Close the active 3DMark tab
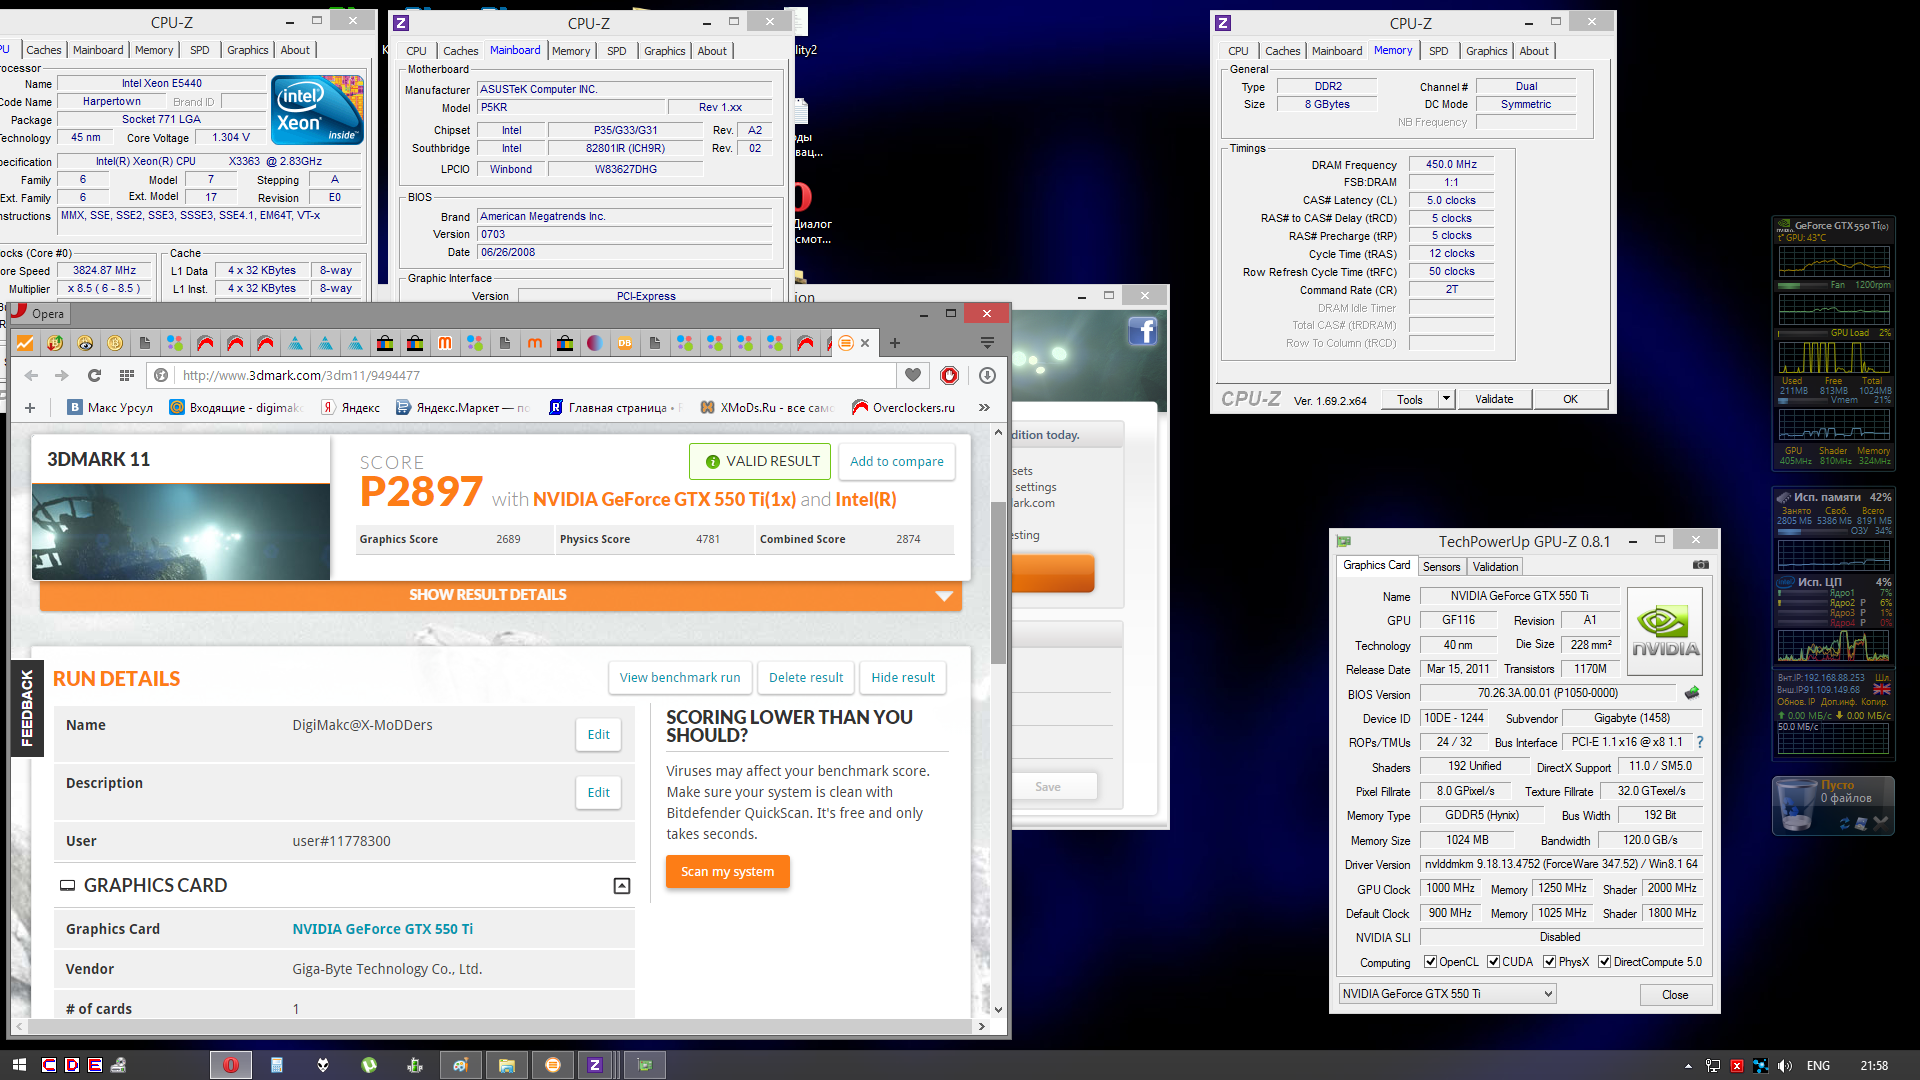 pyautogui.click(x=865, y=343)
